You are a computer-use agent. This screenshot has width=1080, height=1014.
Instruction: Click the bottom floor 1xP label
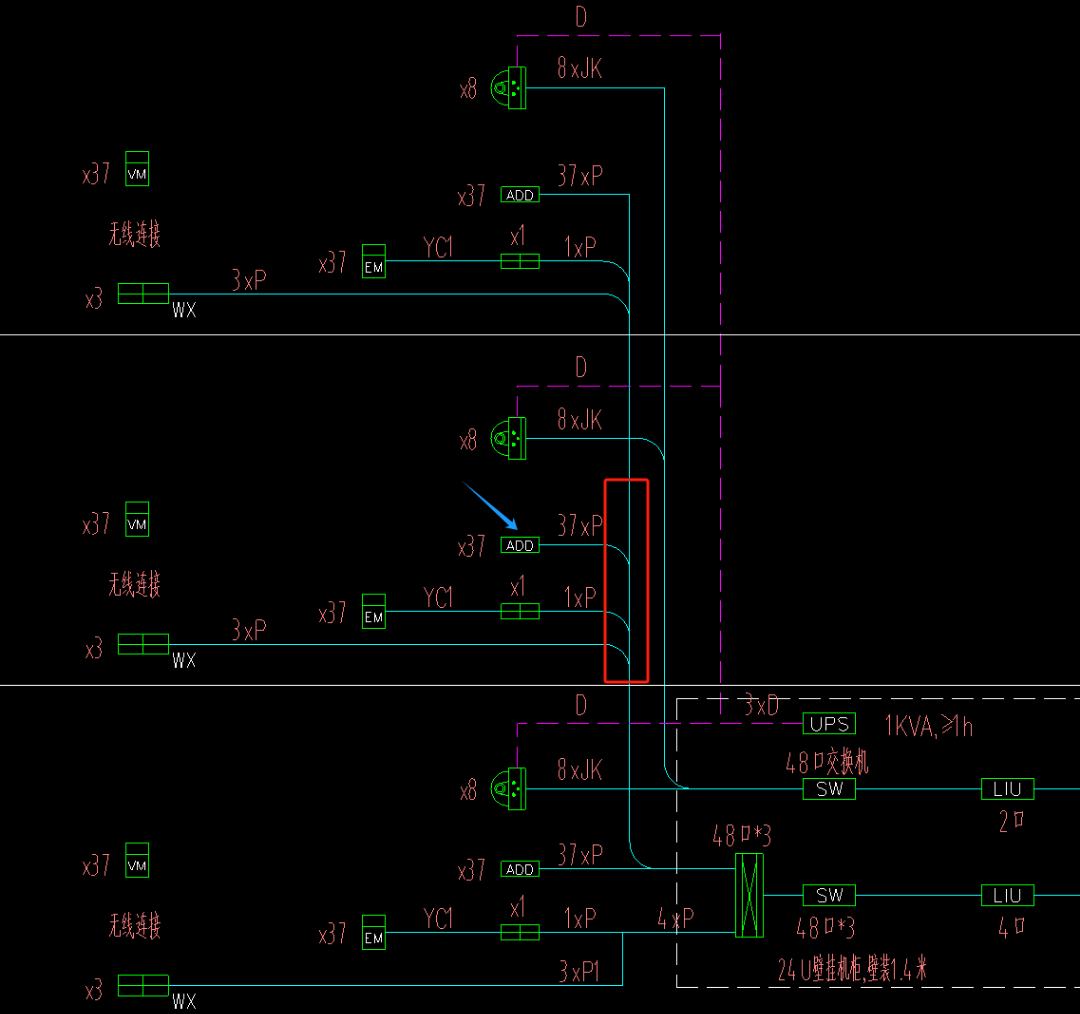click(x=580, y=918)
